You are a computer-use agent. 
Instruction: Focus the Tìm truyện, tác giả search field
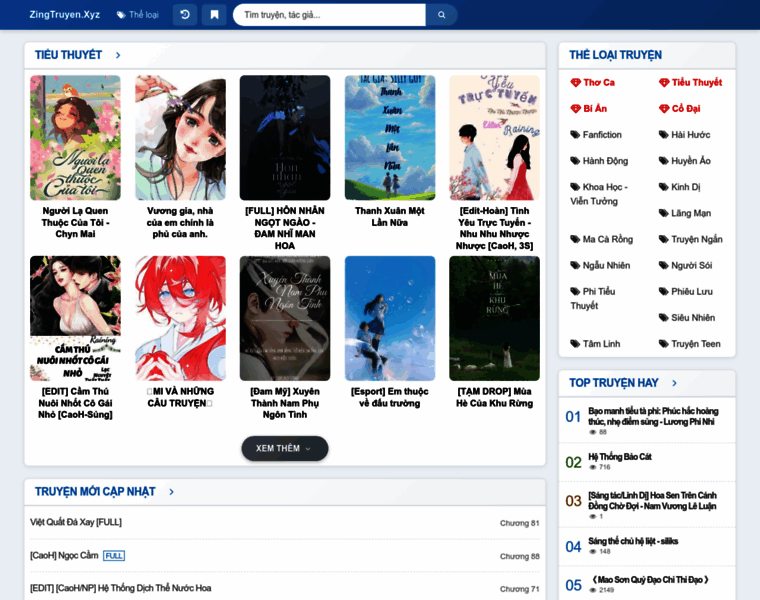coord(330,15)
